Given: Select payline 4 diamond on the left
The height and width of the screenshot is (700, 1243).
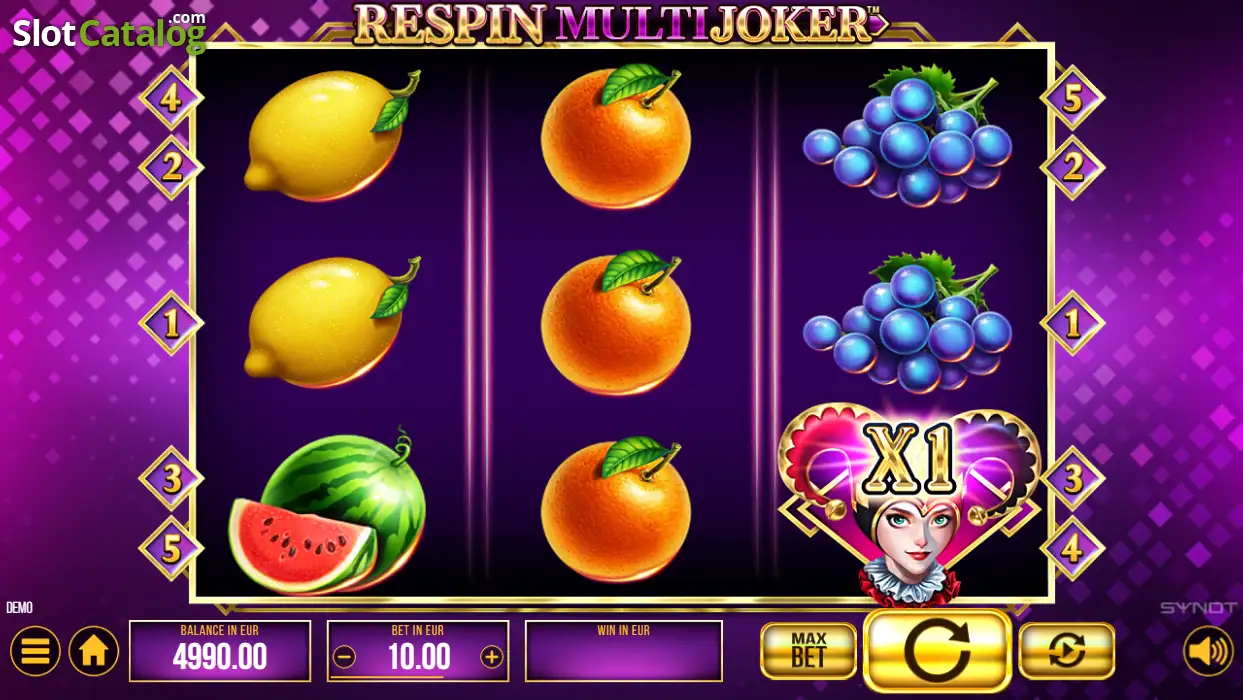Looking at the screenshot, I should [171, 98].
